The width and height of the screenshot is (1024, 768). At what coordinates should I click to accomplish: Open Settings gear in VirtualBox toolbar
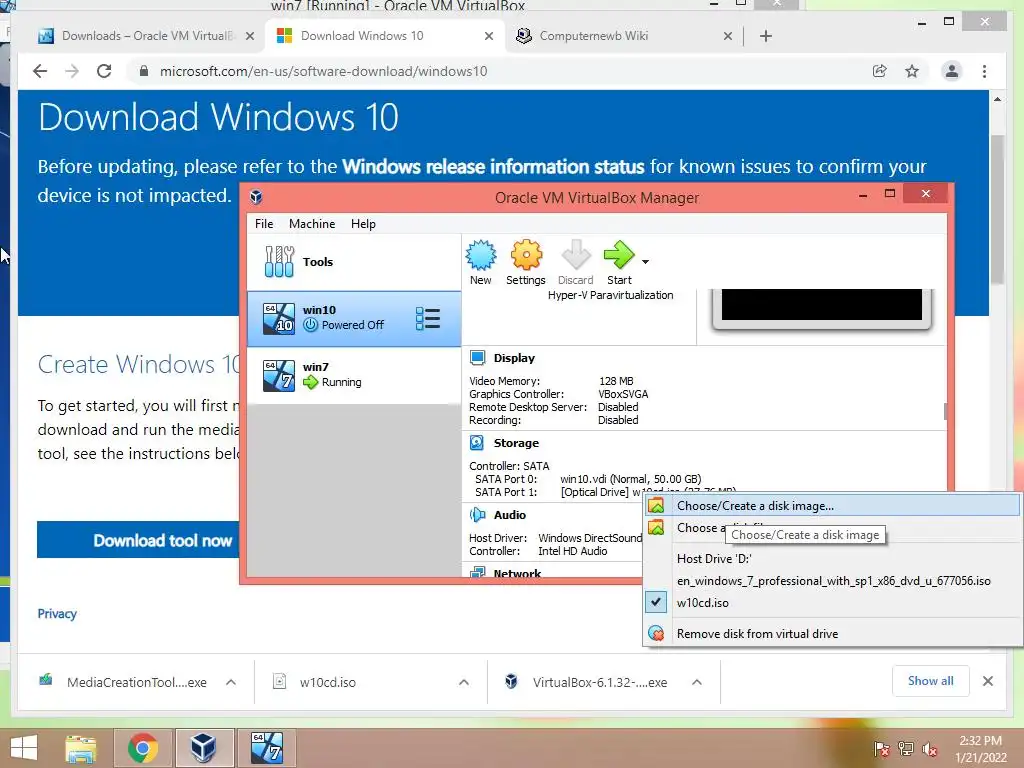(526, 263)
